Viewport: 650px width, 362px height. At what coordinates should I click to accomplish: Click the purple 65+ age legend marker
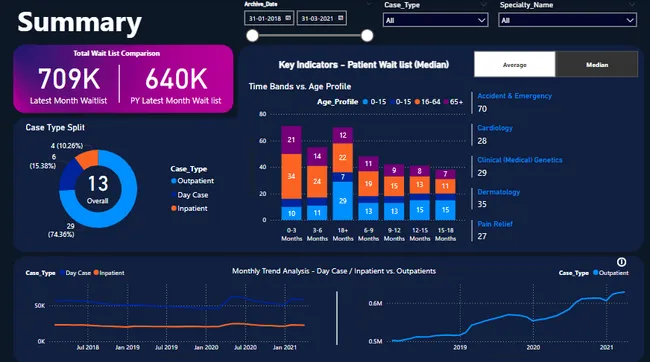tap(446, 102)
